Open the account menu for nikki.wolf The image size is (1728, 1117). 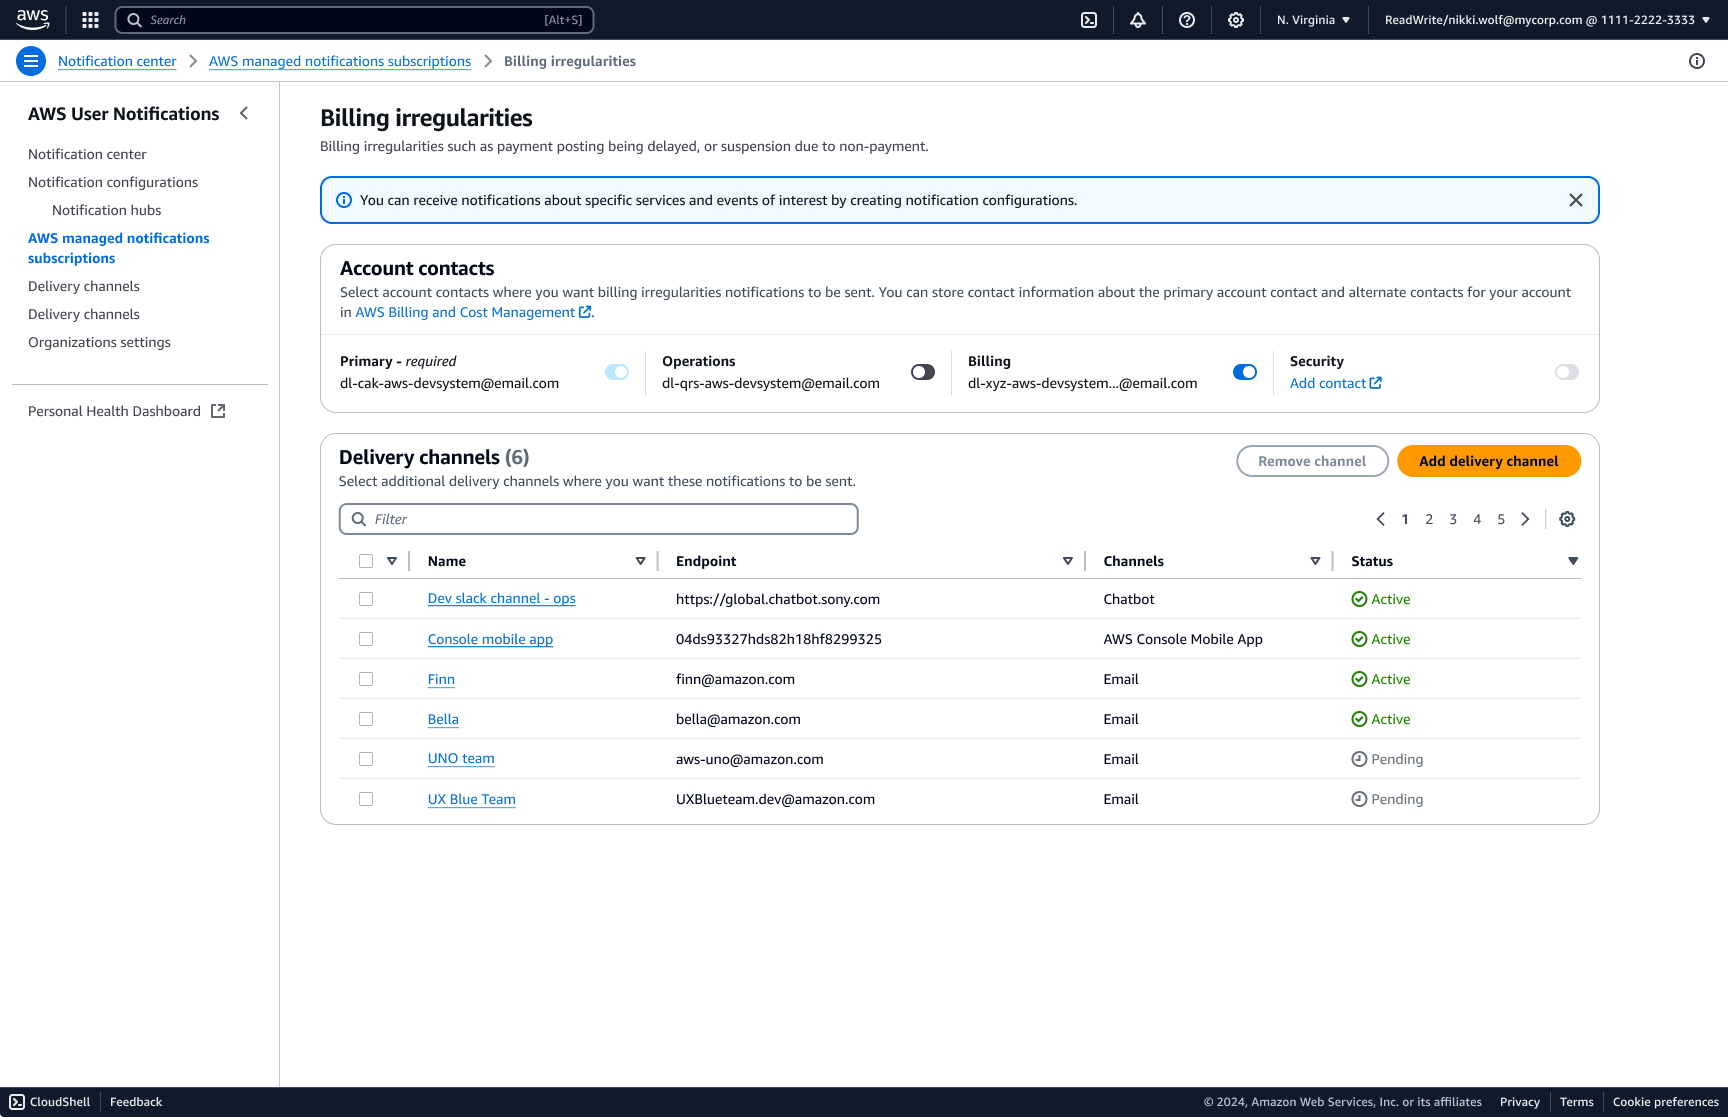tap(1547, 20)
